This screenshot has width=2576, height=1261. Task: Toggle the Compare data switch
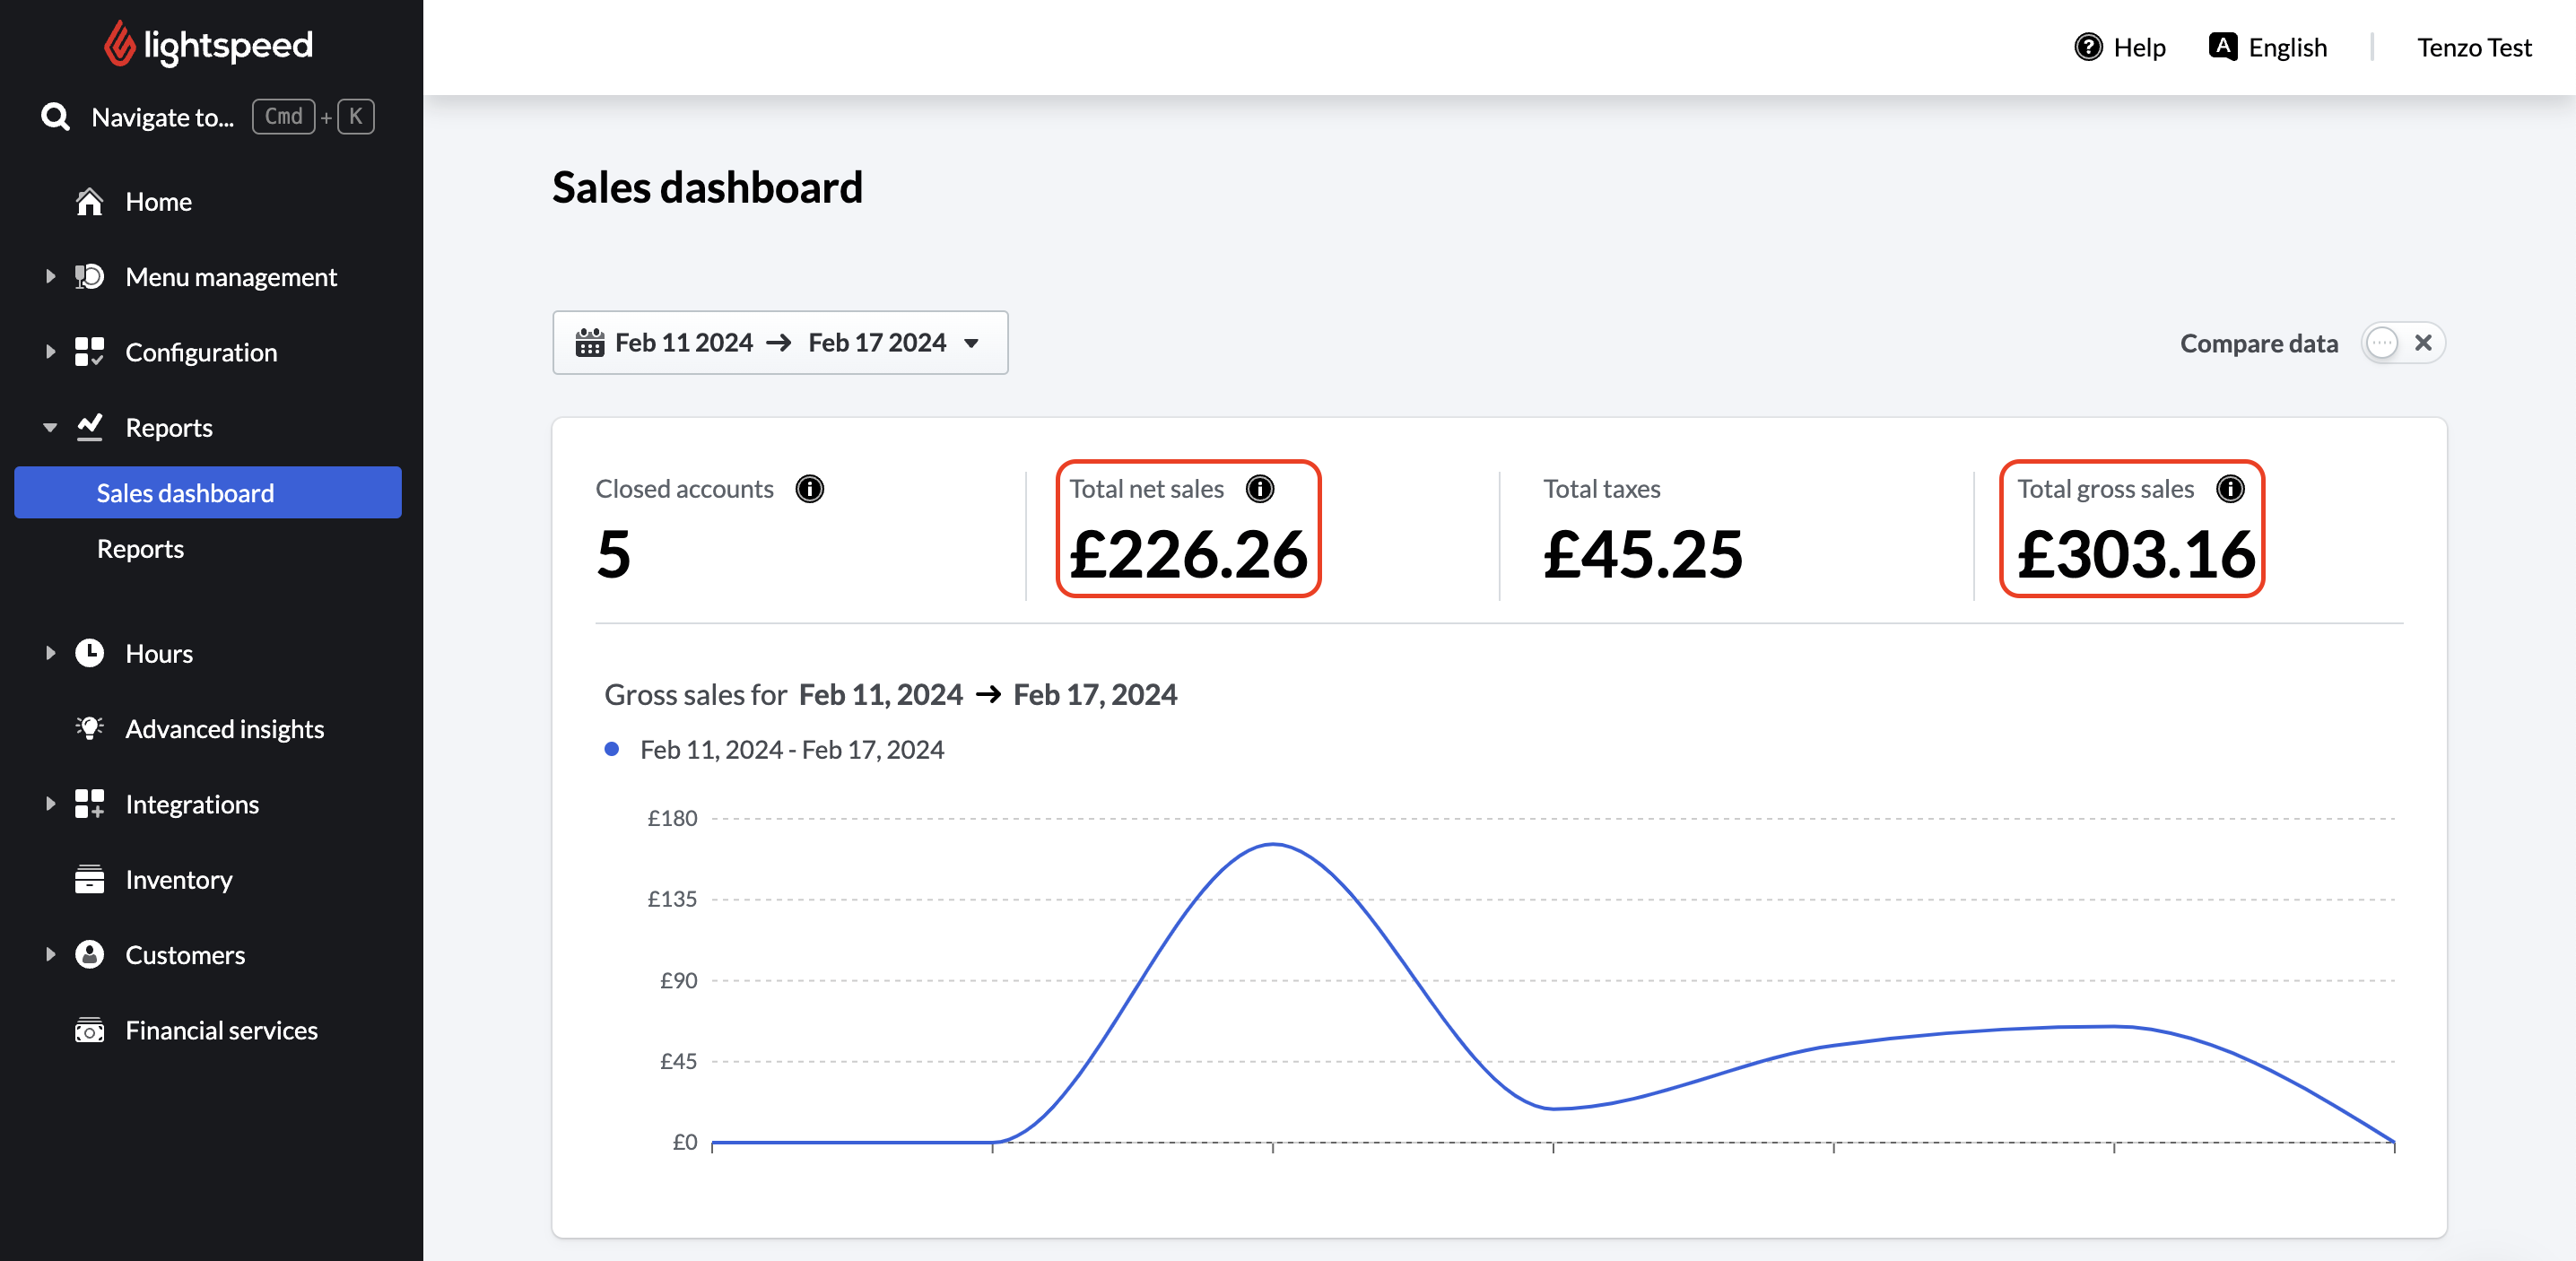click(2402, 343)
